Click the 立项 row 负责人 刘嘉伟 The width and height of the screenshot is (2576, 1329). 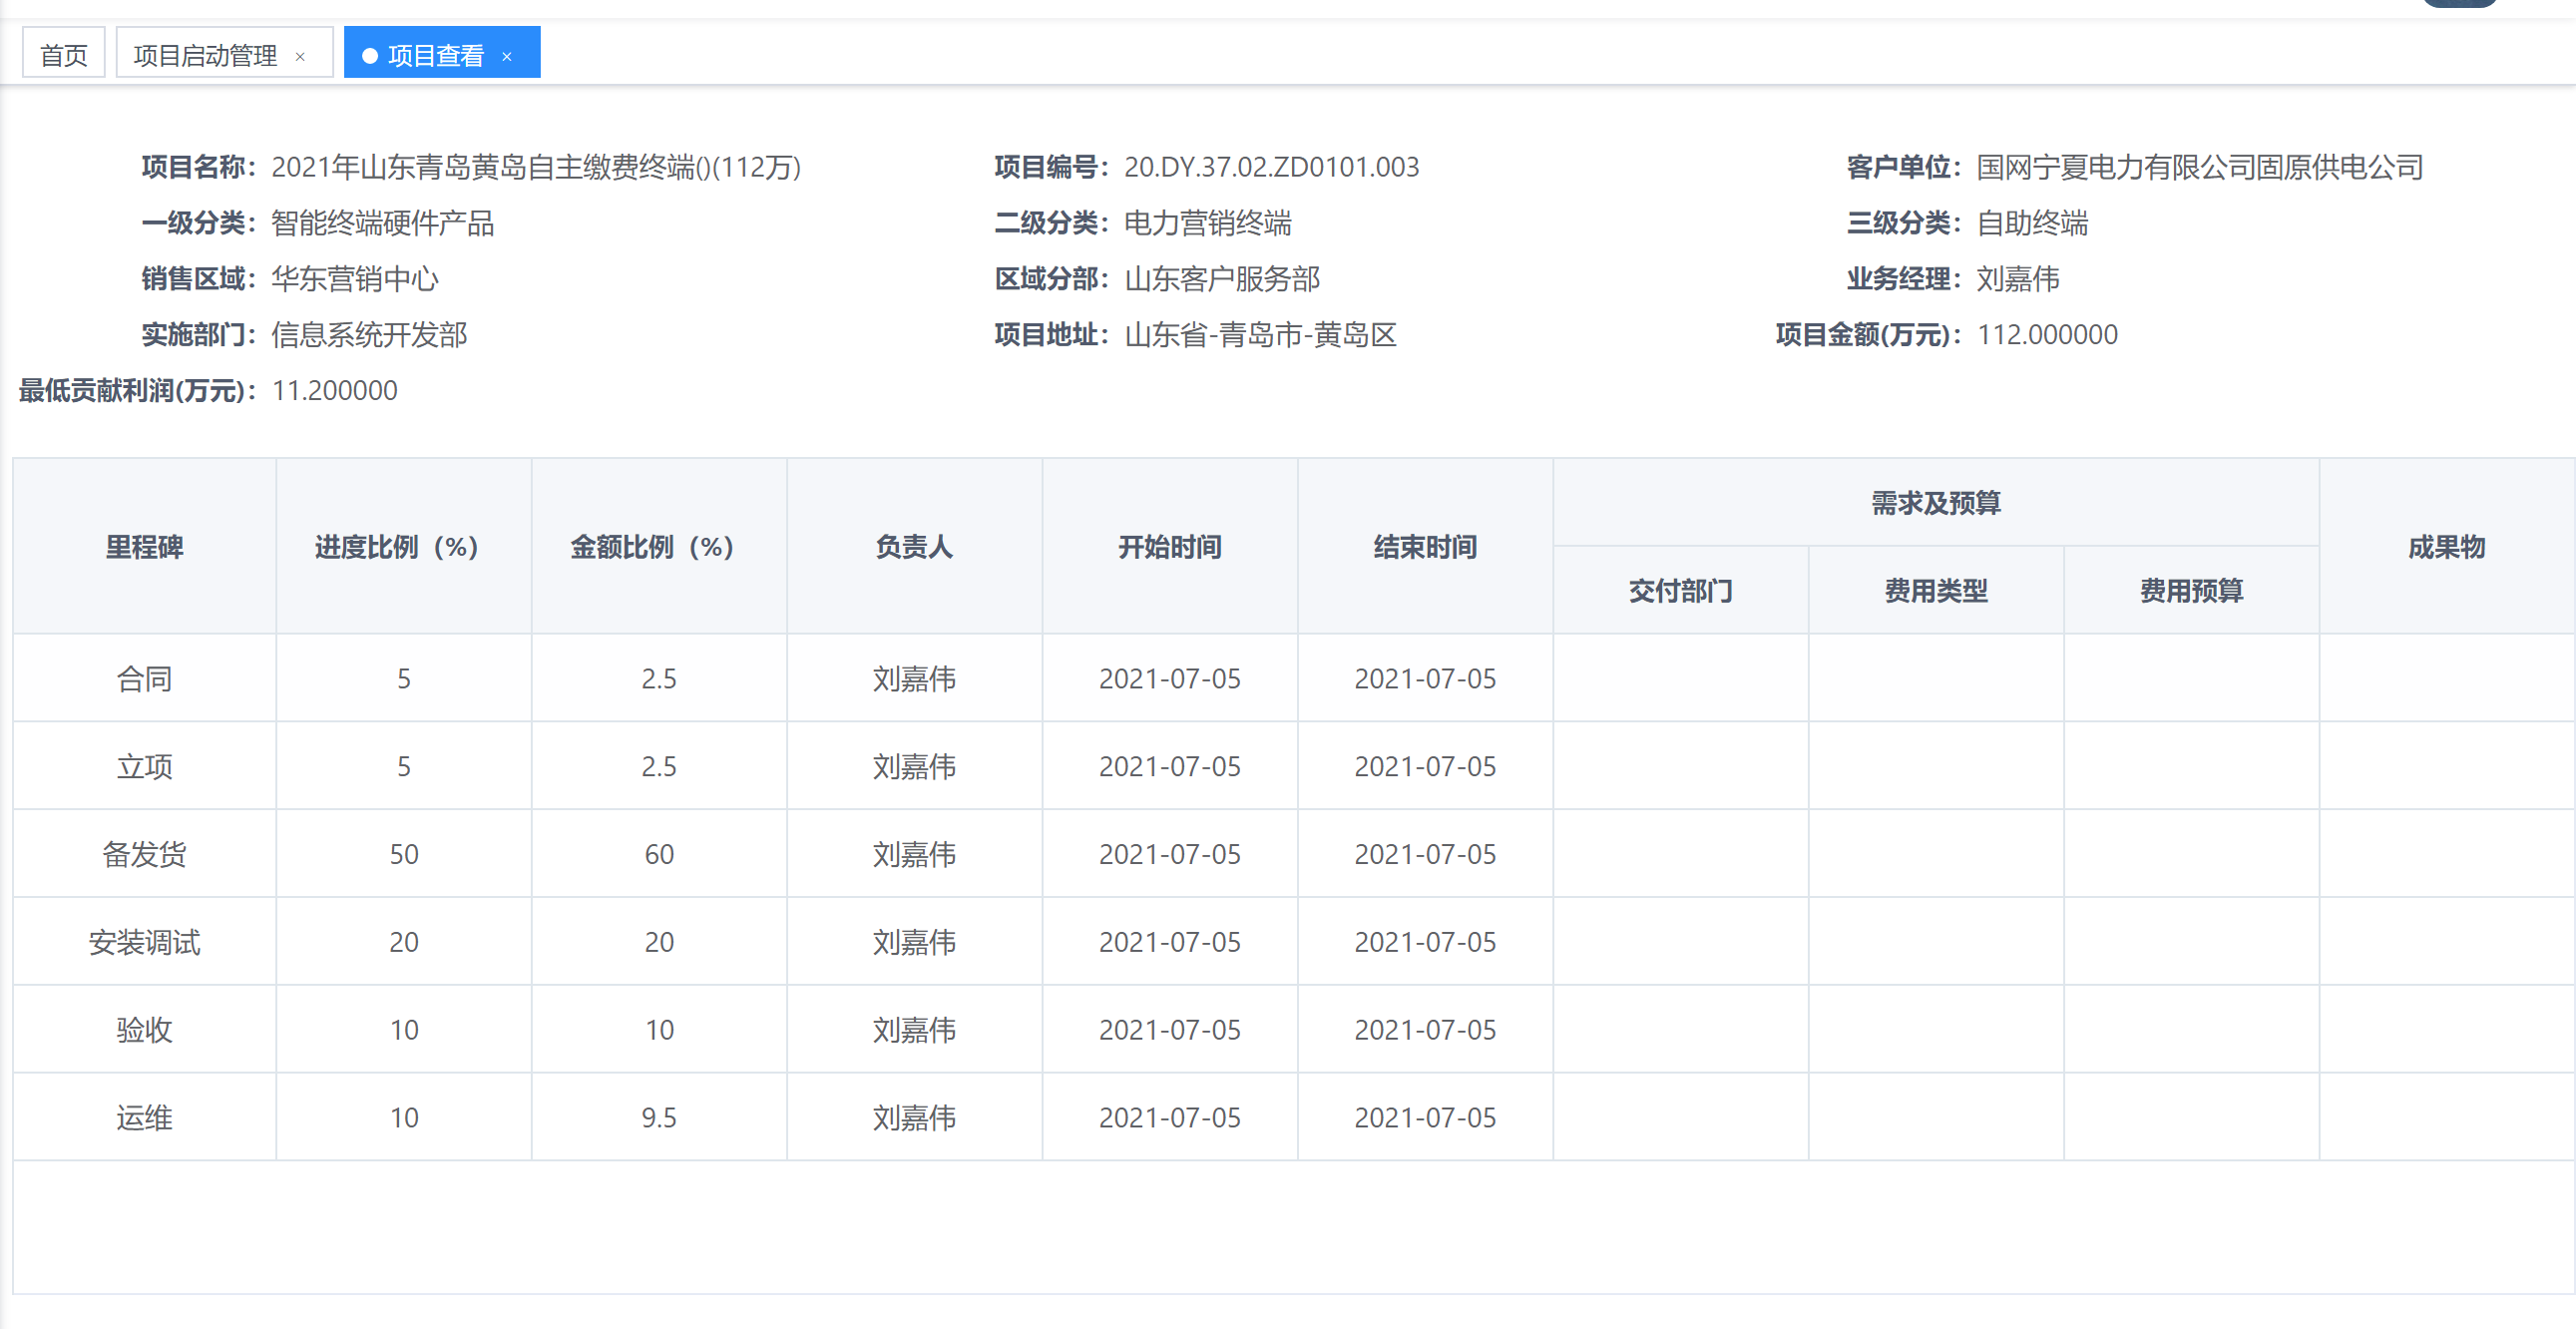point(914,767)
